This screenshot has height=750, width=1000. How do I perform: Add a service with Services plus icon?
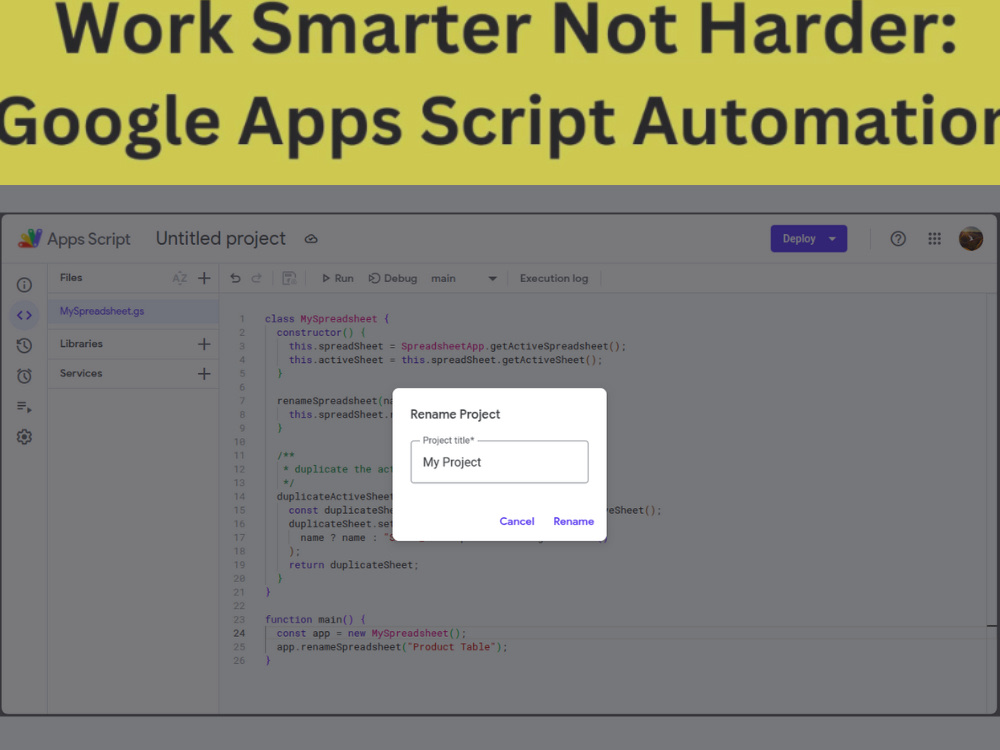click(x=204, y=374)
